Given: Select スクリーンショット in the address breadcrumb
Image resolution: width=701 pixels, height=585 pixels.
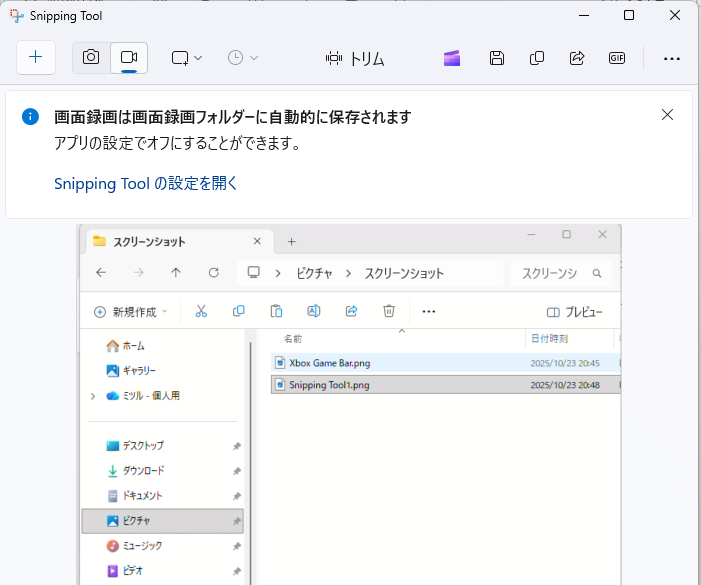Looking at the screenshot, I should pos(404,273).
